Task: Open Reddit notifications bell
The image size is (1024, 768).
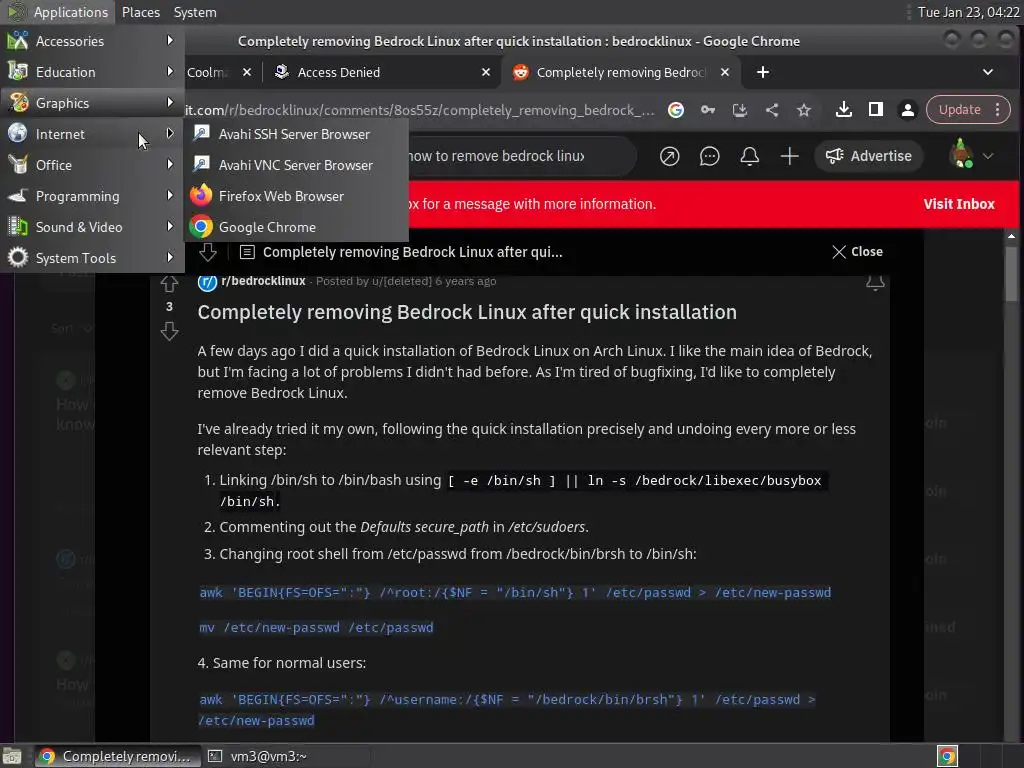Action: 749,156
